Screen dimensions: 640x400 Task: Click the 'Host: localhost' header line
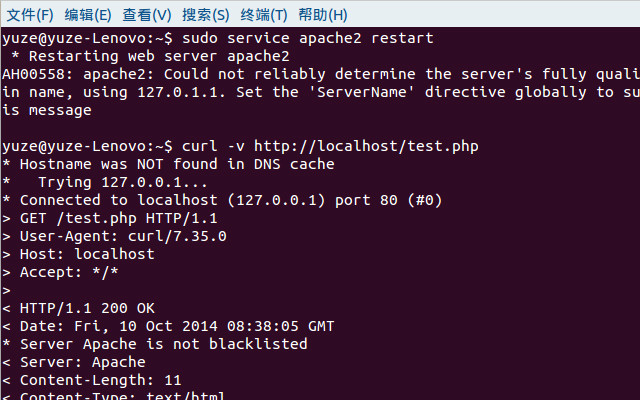click(x=78, y=254)
